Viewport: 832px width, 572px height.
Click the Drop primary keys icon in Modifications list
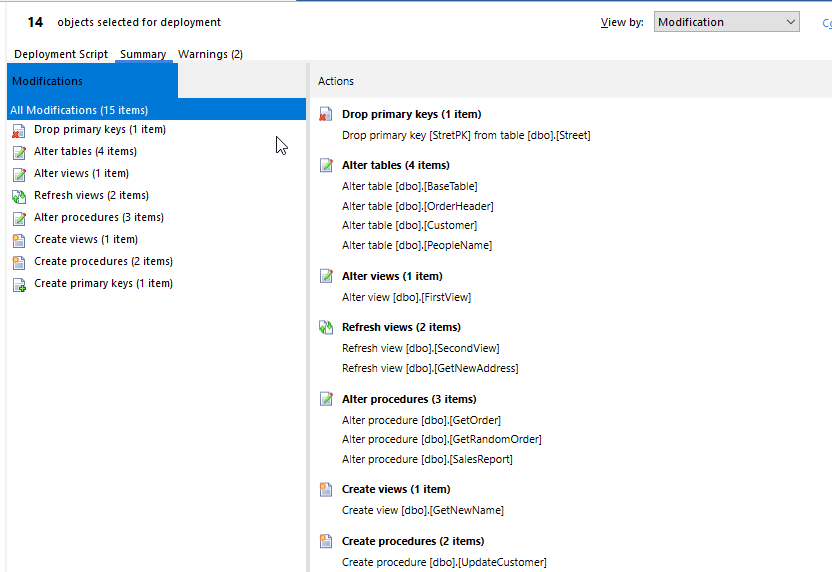coord(18,130)
